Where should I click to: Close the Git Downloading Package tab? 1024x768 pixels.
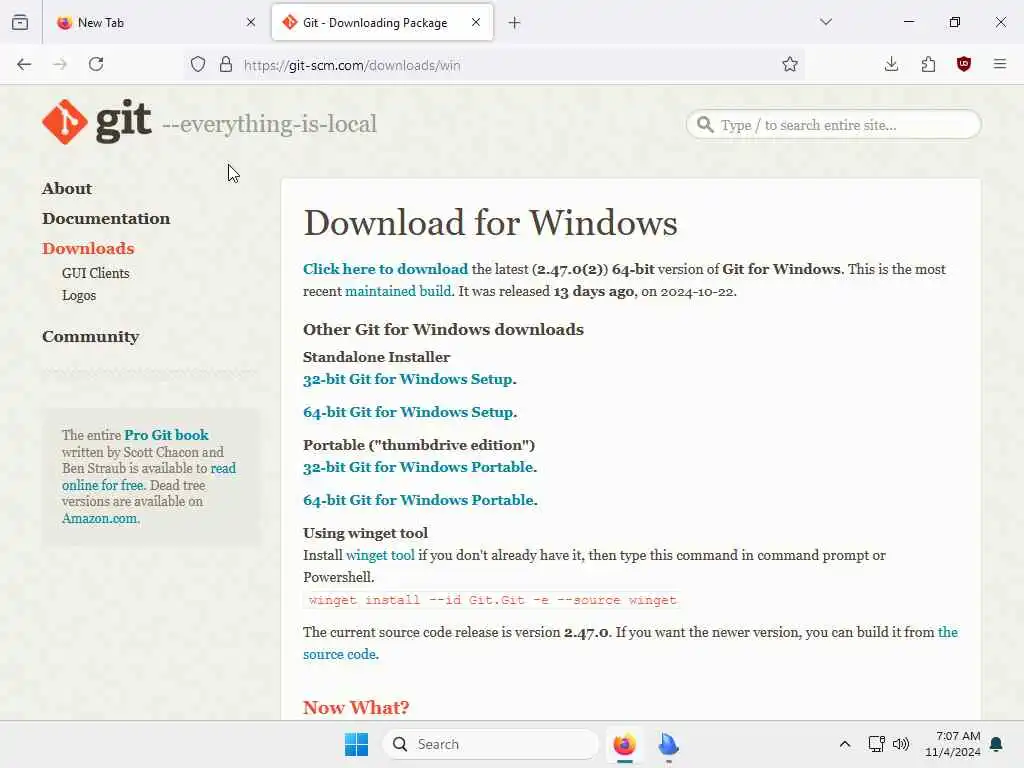pyautogui.click(x=476, y=22)
